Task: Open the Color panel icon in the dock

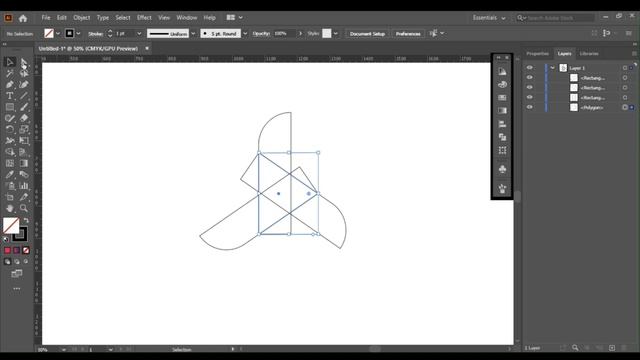Action: pos(502,84)
